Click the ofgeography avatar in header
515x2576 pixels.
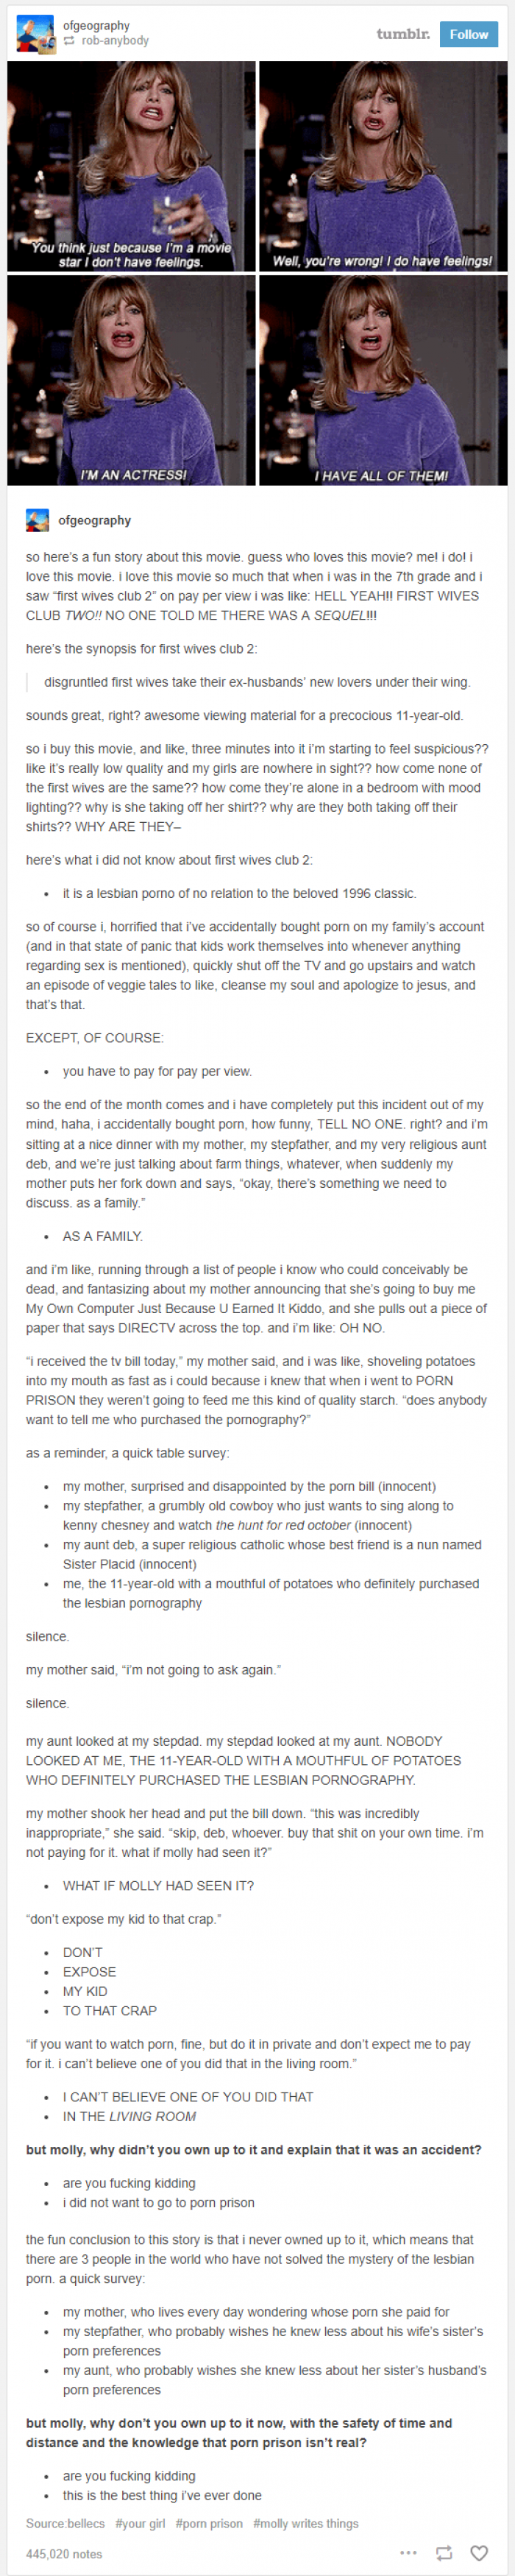(x=35, y=34)
